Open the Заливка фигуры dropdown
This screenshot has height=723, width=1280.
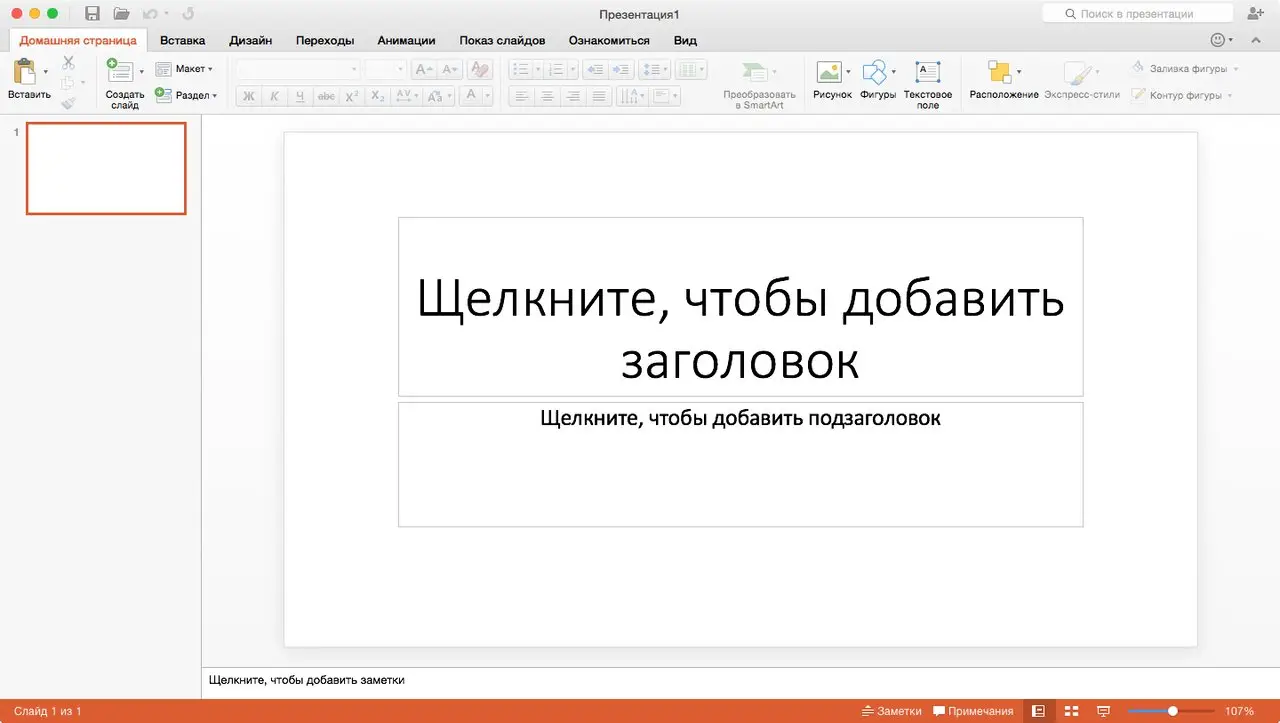[1185, 69]
